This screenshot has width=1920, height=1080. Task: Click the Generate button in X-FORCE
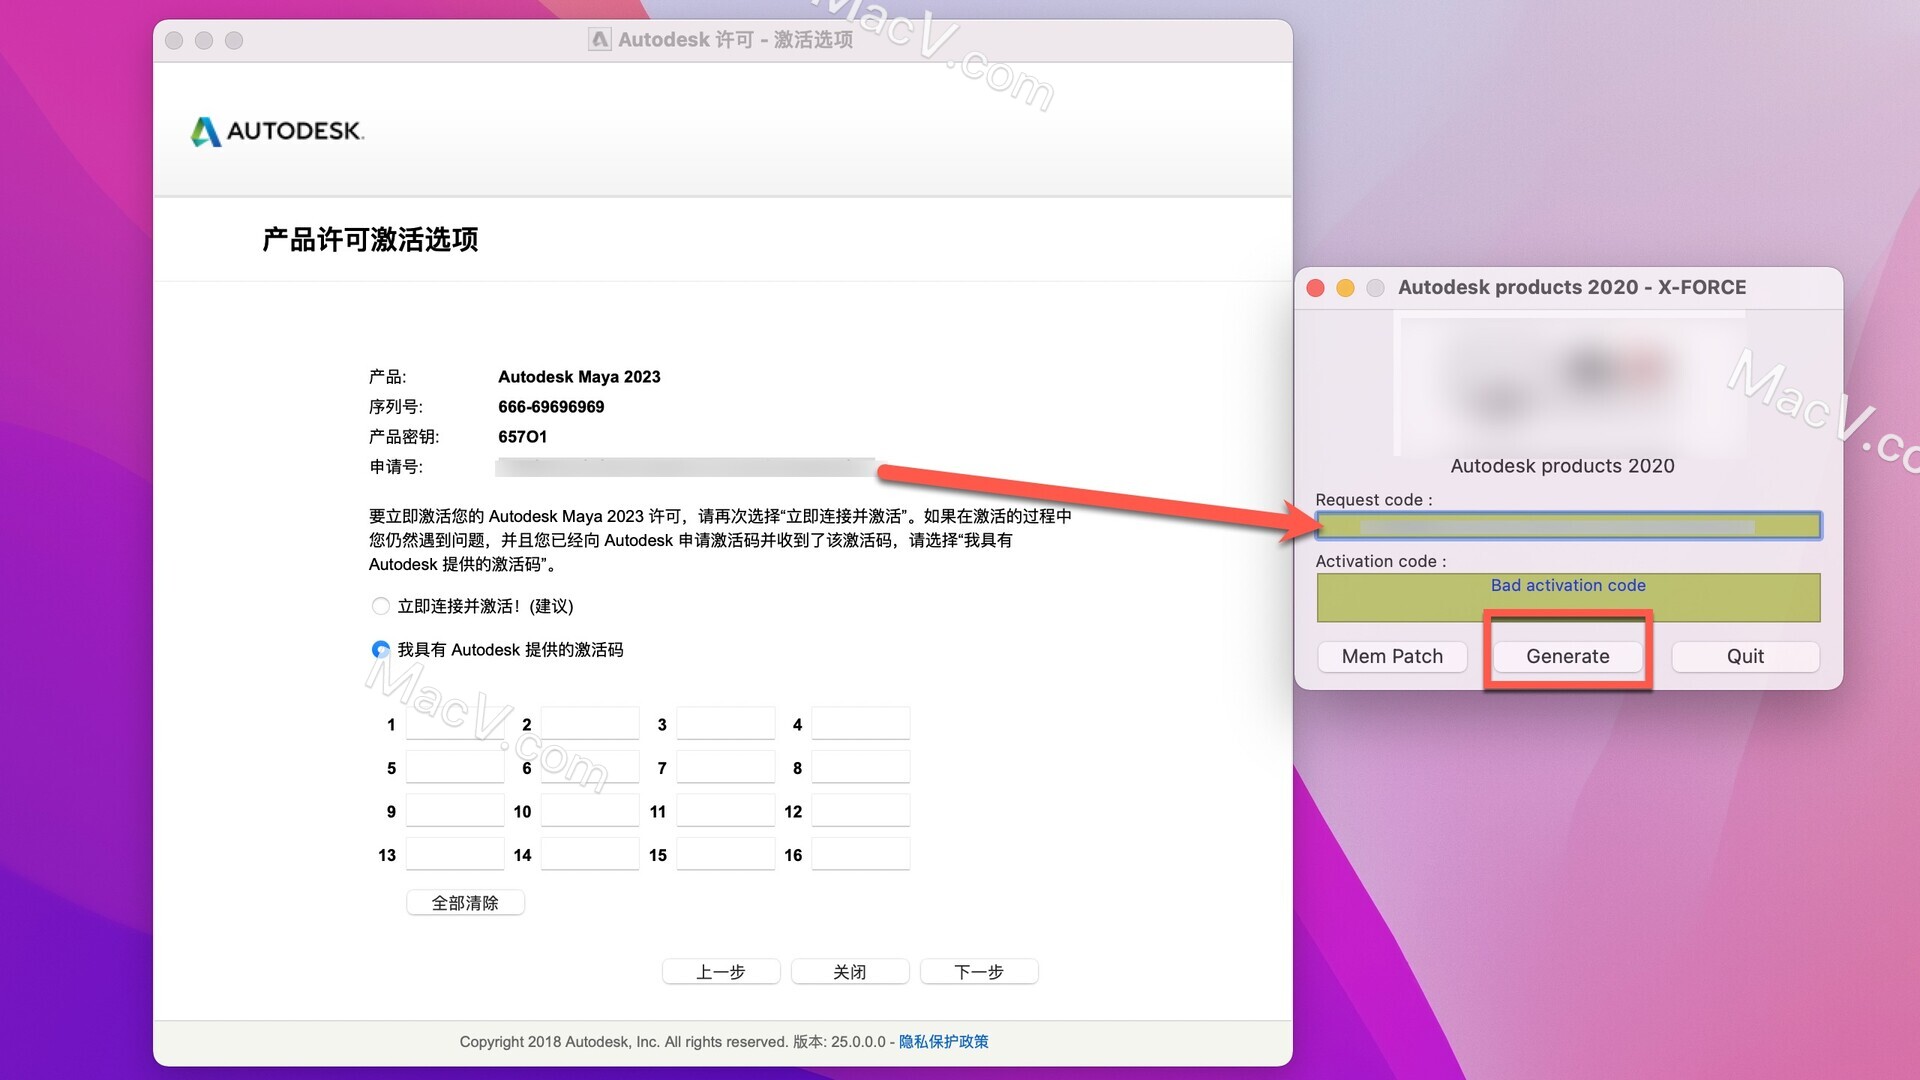(1567, 657)
